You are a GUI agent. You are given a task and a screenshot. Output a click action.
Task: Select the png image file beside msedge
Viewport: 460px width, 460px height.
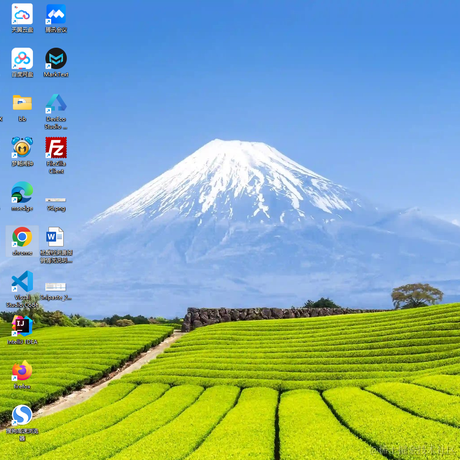(56, 204)
